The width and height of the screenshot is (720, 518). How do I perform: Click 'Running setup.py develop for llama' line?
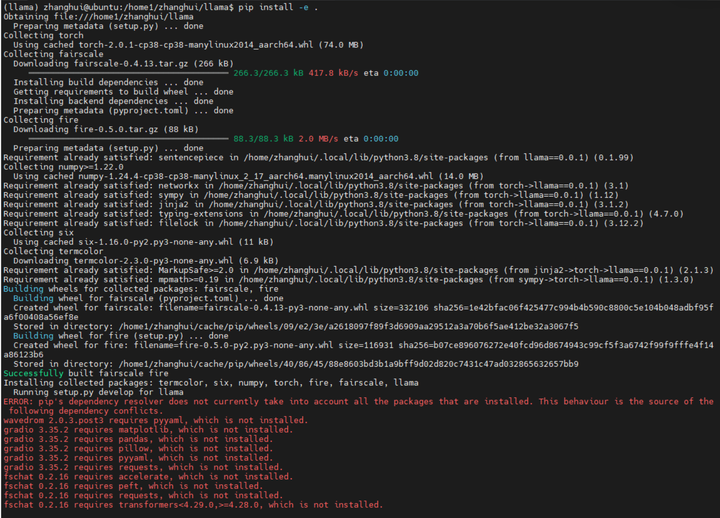coord(98,392)
